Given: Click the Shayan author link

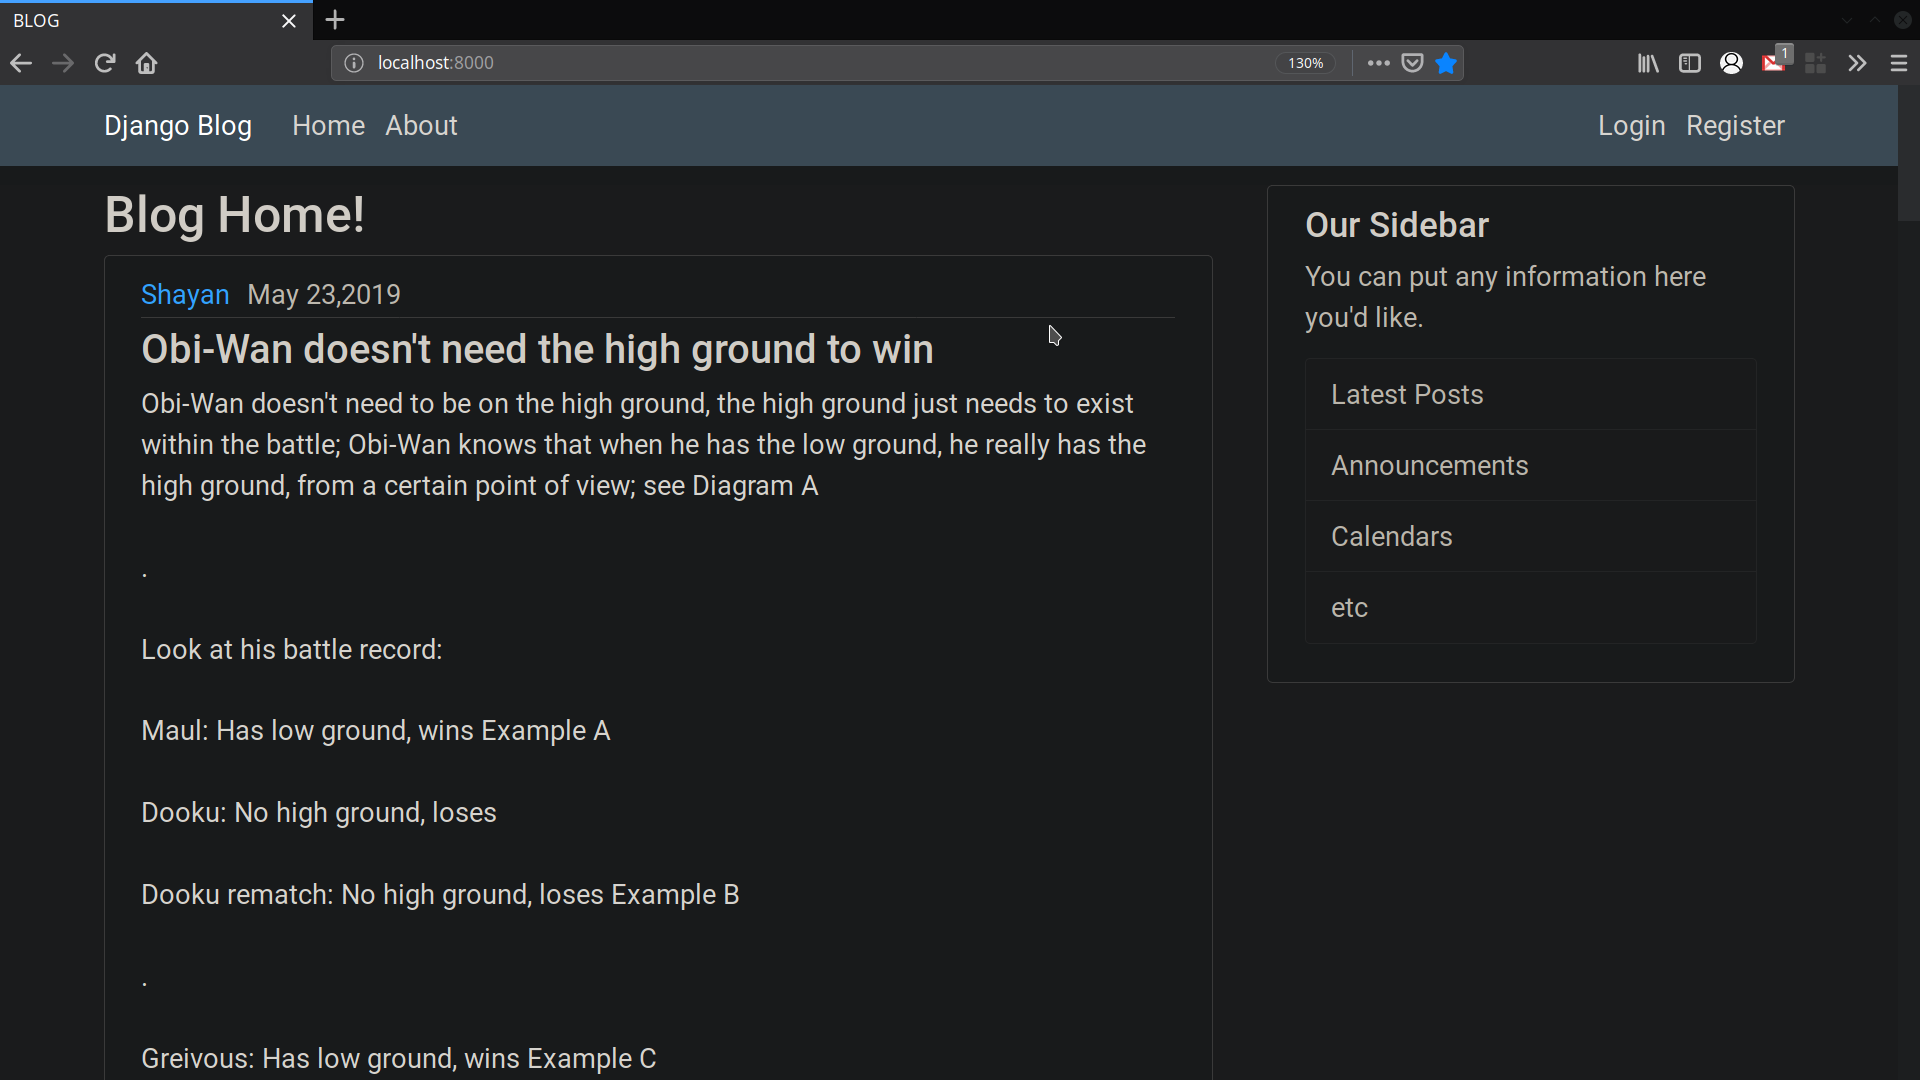Looking at the screenshot, I should [185, 295].
